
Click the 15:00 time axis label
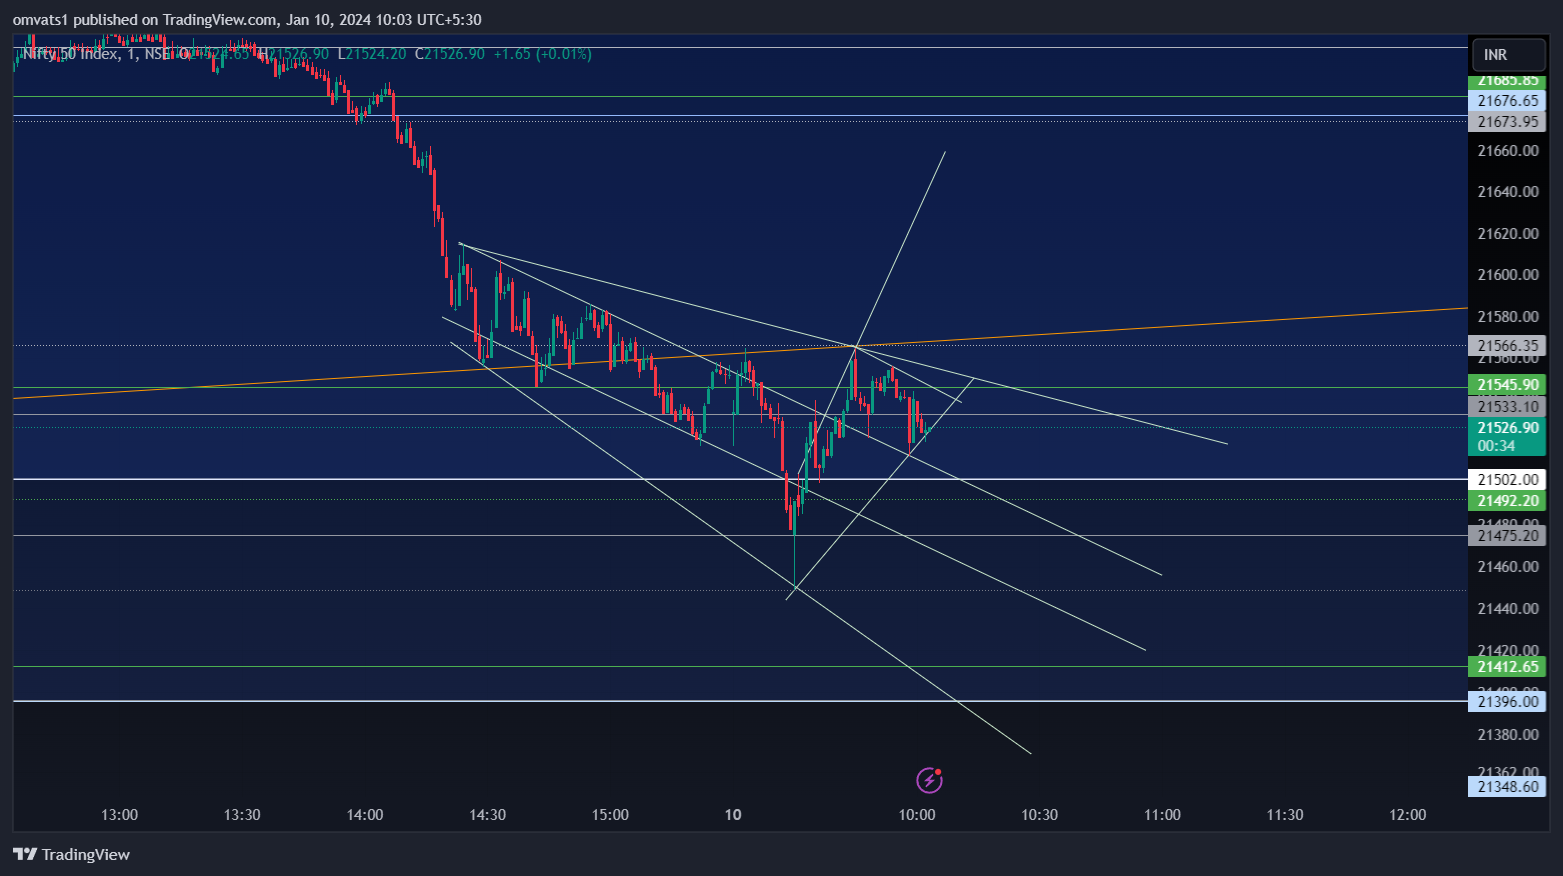tap(610, 815)
